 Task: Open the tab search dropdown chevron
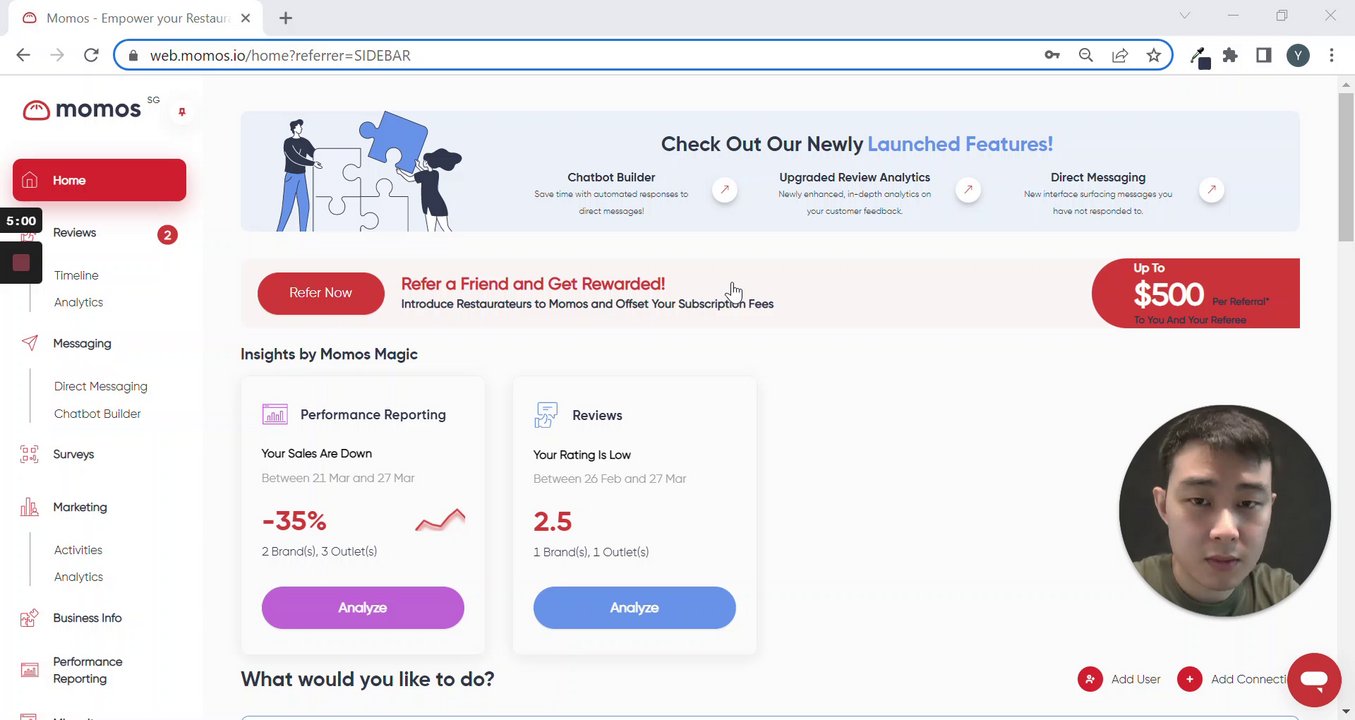[x=1185, y=16]
